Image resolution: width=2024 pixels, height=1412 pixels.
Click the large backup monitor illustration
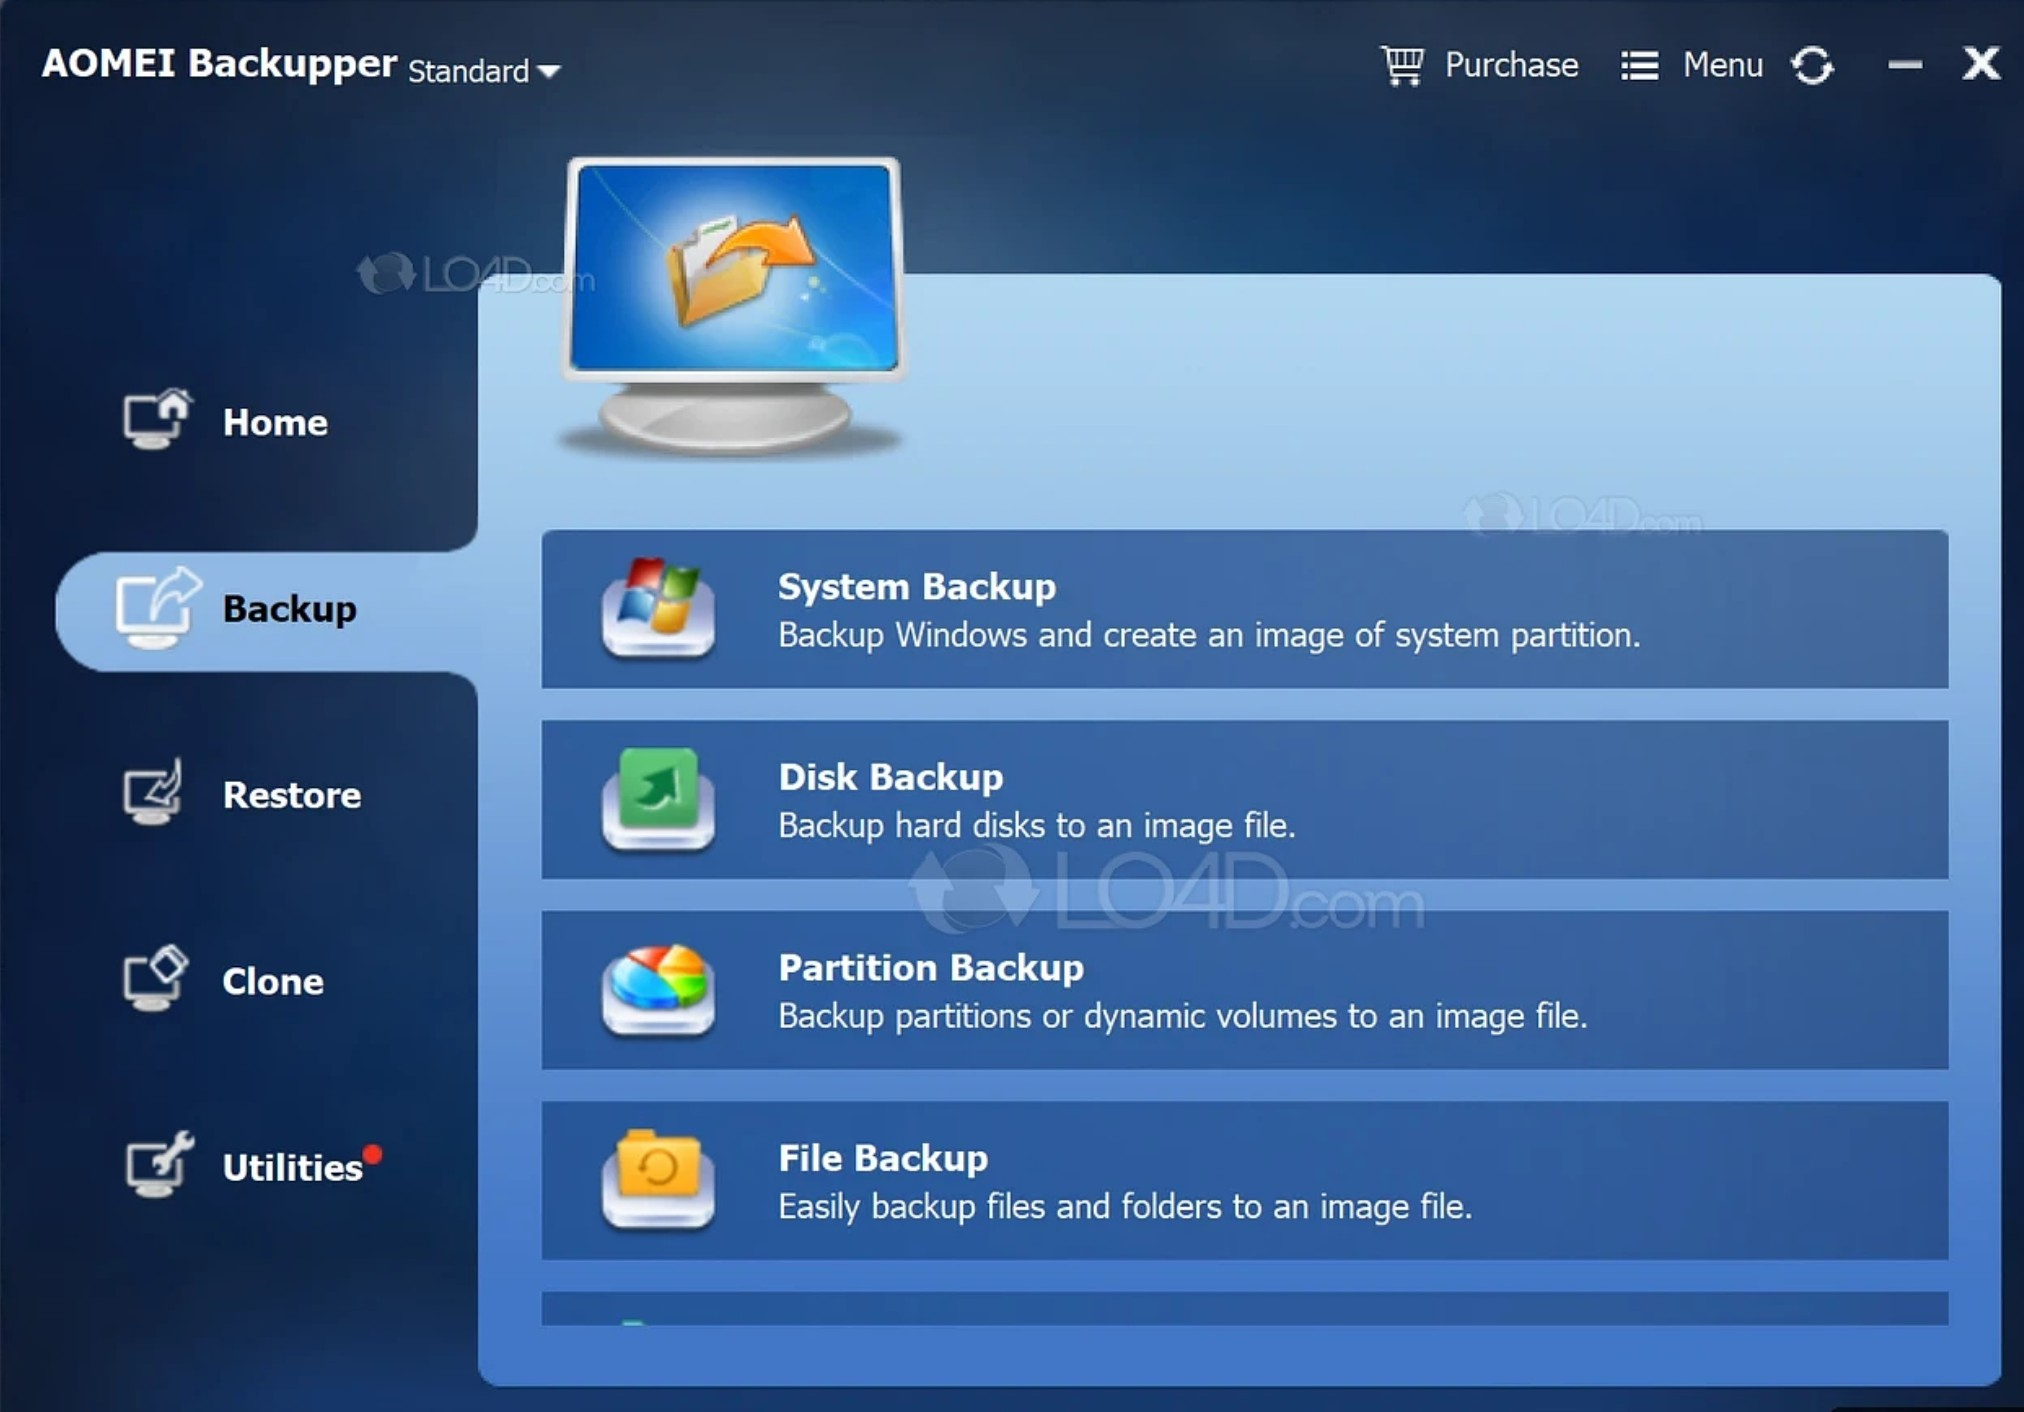pyautogui.click(x=734, y=306)
